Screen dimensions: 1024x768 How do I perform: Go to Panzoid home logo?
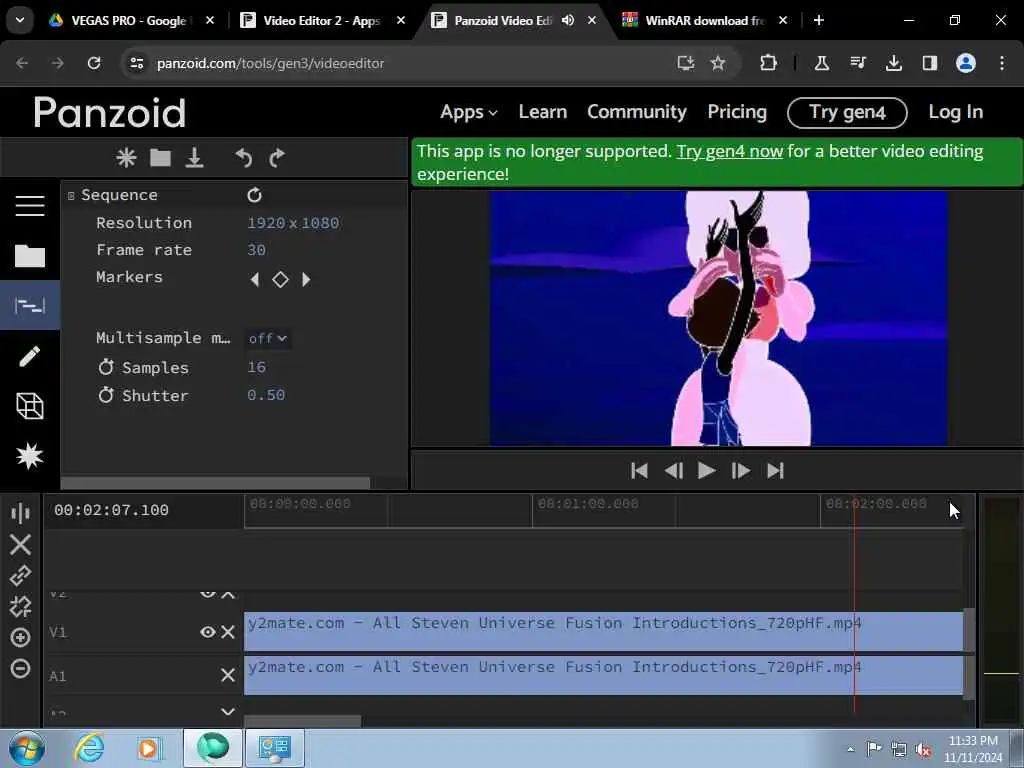(110, 112)
